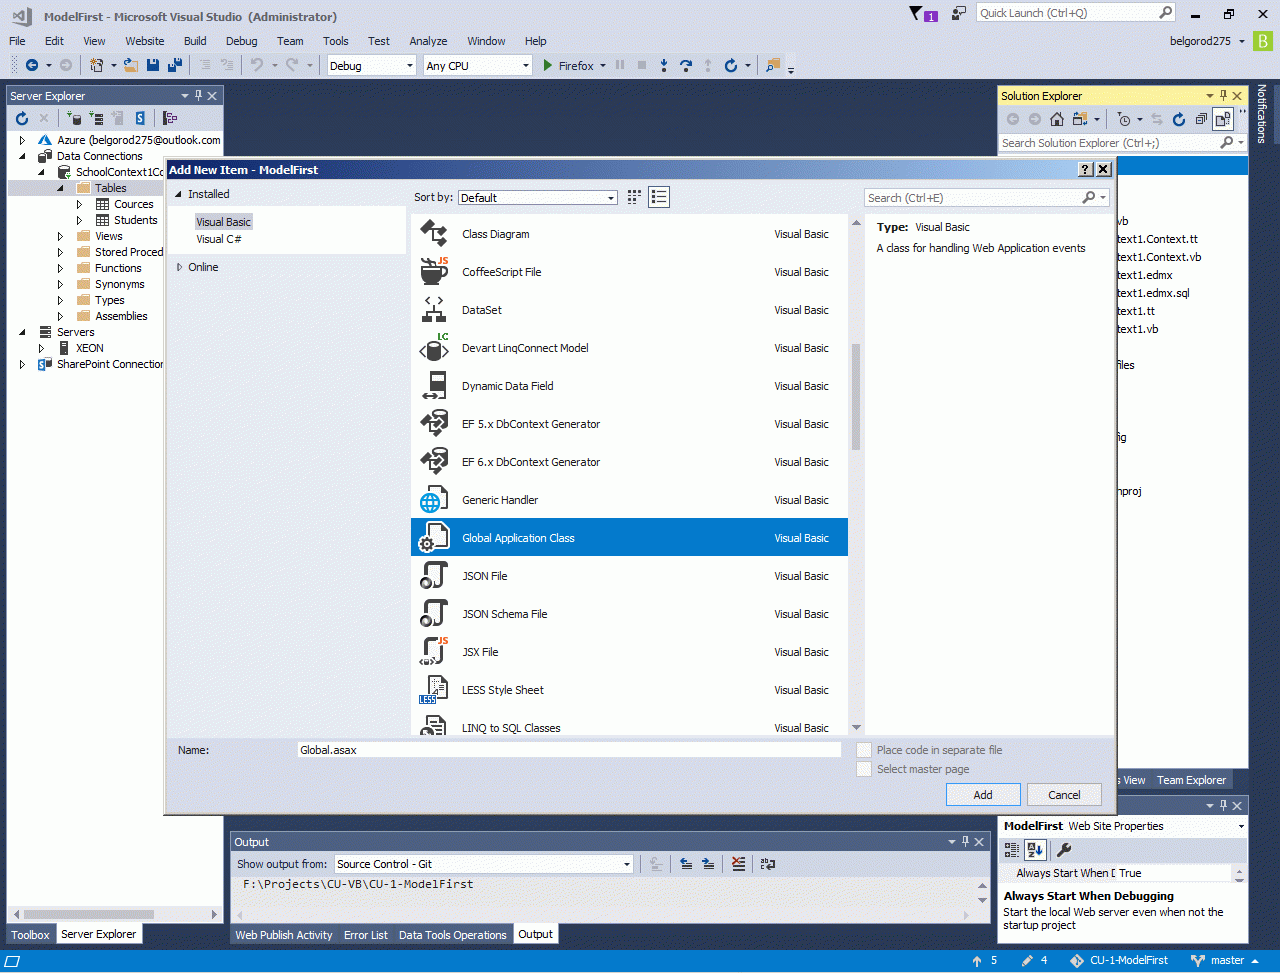This screenshot has height=973, width=1280.
Task: Open the Debug configuration dropdown
Action: (371, 66)
